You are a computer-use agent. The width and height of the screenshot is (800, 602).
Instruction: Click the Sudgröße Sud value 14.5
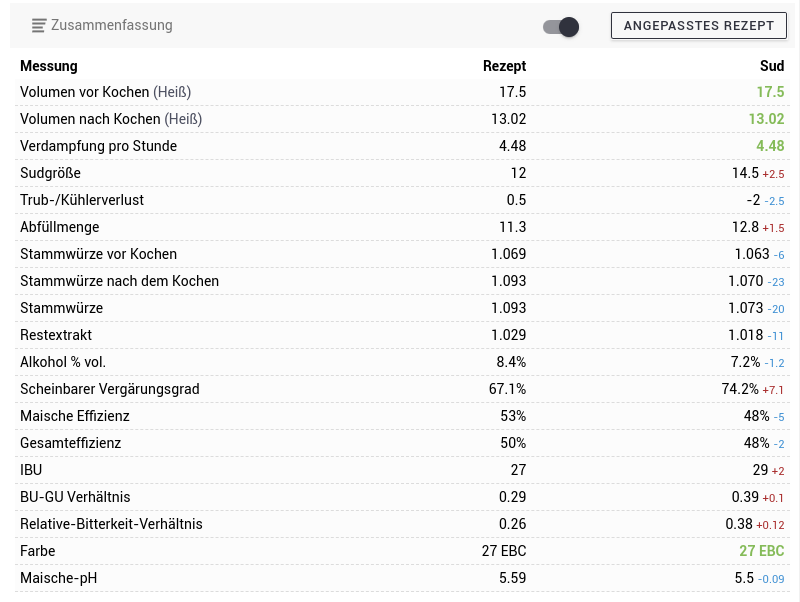click(x=745, y=173)
